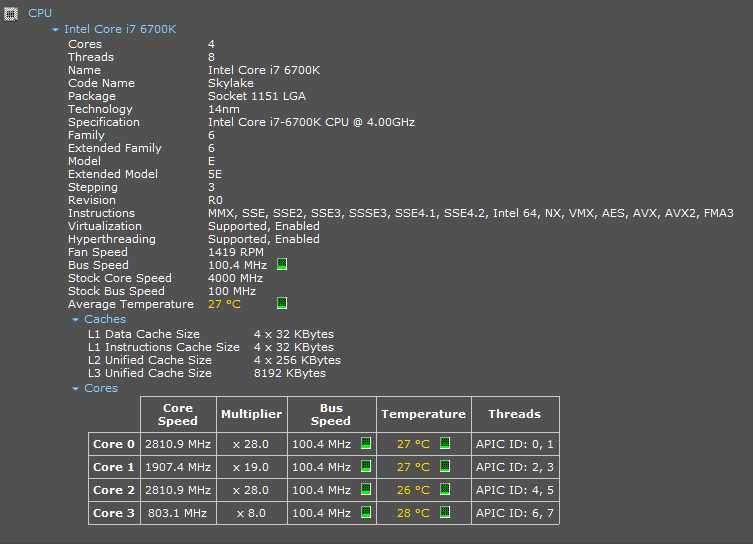Click the x 19.0 multiplier cell
753x544 pixels.
pos(252,467)
